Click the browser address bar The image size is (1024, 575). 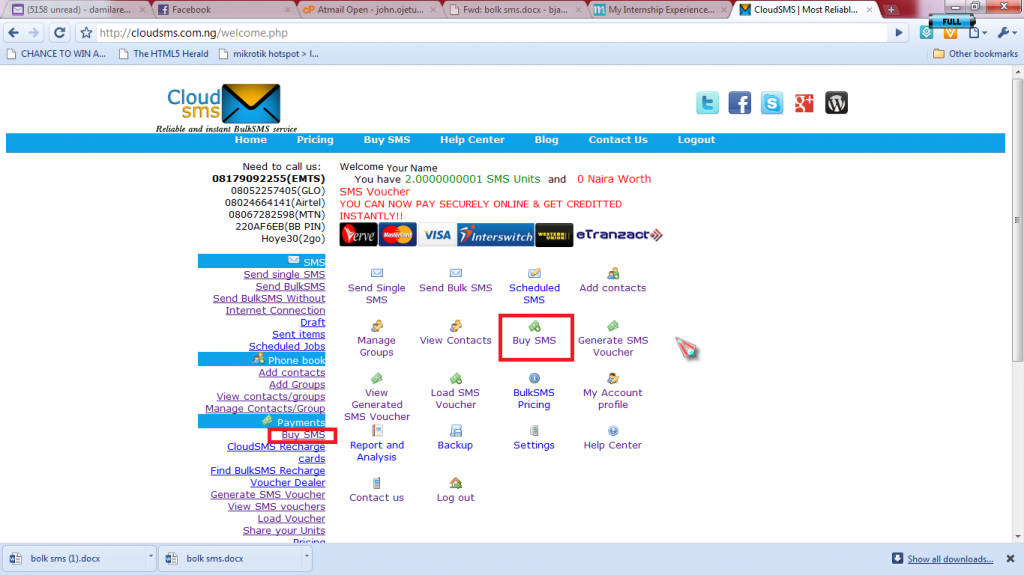click(490, 33)
